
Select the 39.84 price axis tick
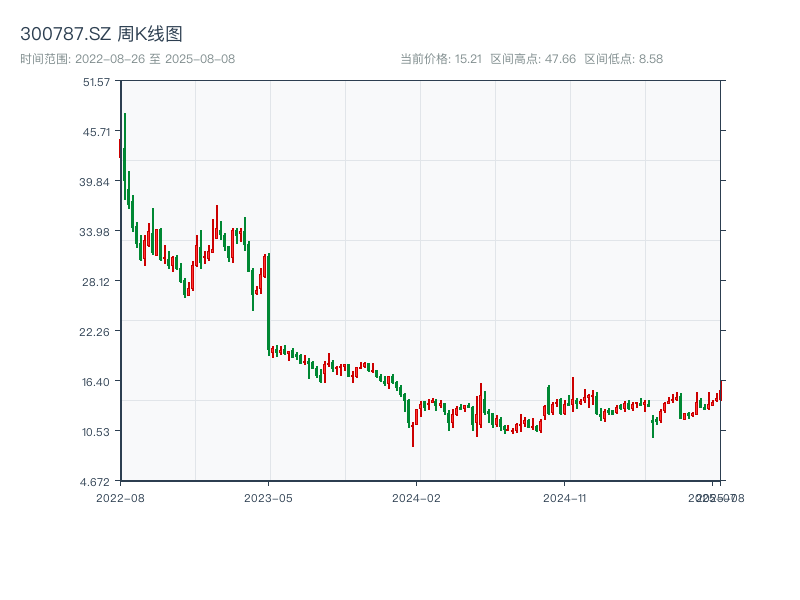pos(96,181)
